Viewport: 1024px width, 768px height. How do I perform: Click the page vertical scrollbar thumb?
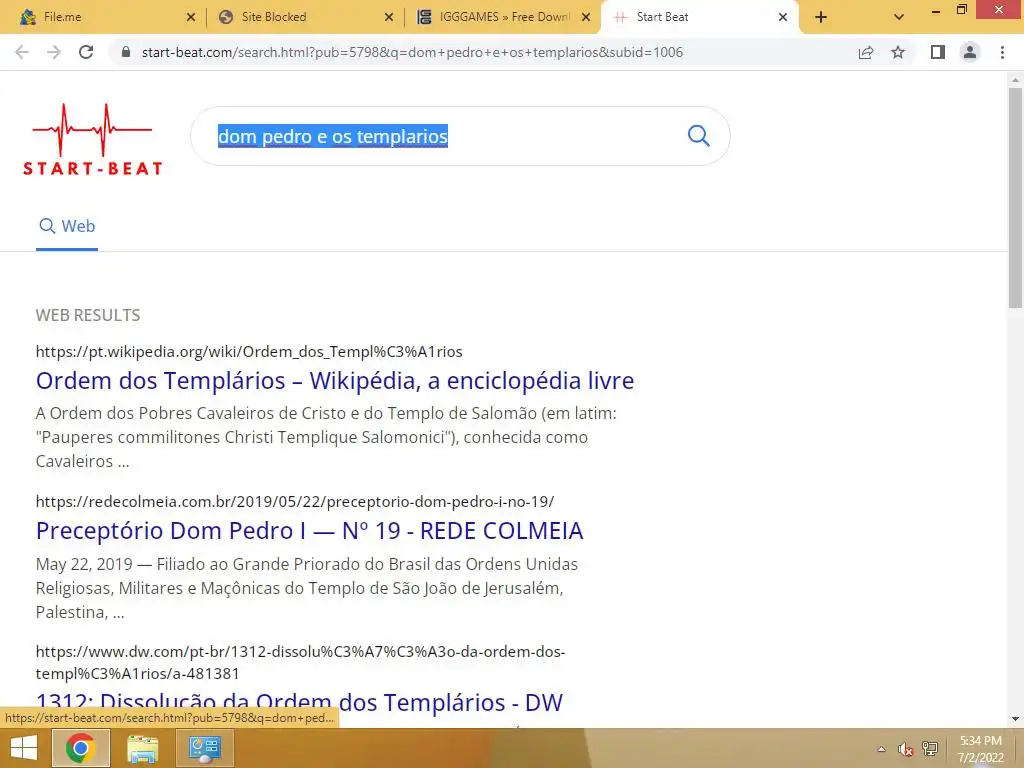tap(1015, 197)
